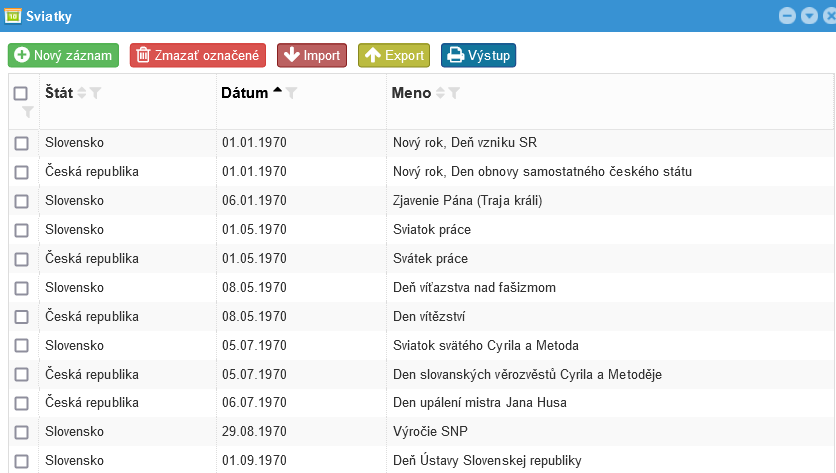Click the Nový záznam button
This screenshot has width=836, height=473.
[x=63, y=56]
